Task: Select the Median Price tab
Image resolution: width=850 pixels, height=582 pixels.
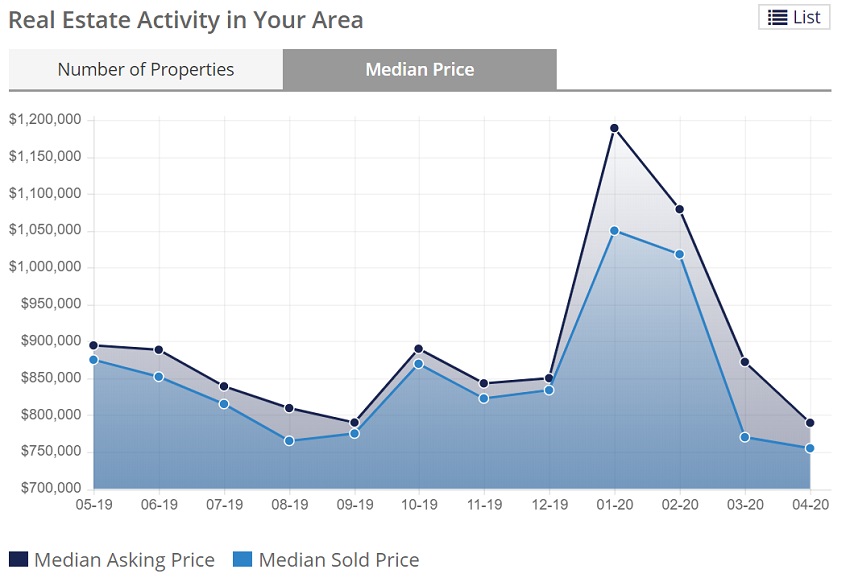Action: click(x=420, y=70)
